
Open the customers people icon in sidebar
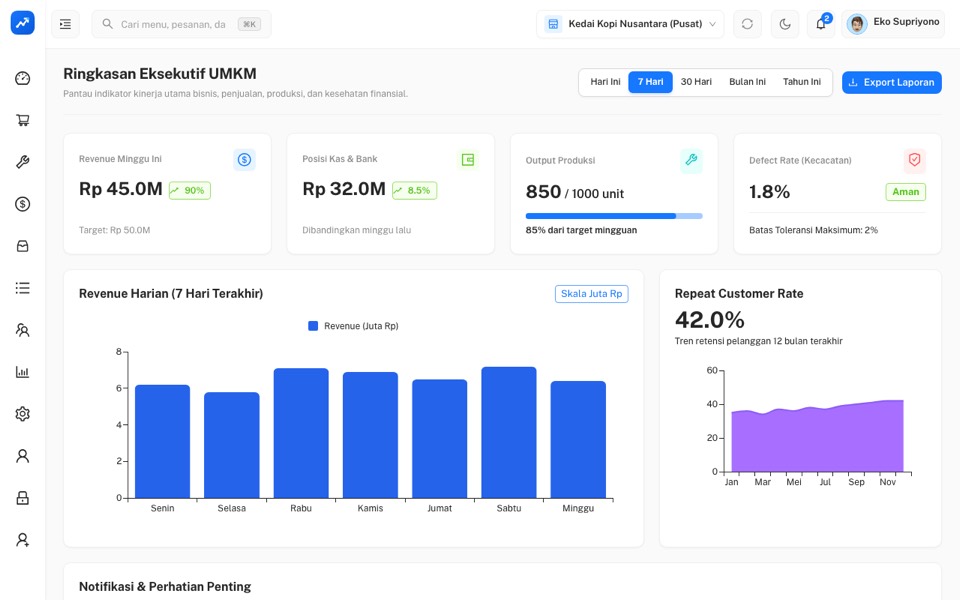point(23,330)
